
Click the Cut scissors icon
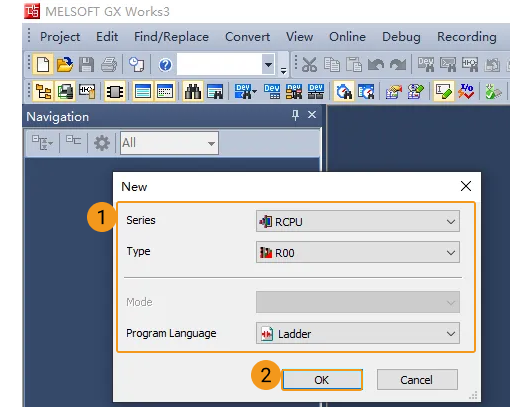click(309, 64)
